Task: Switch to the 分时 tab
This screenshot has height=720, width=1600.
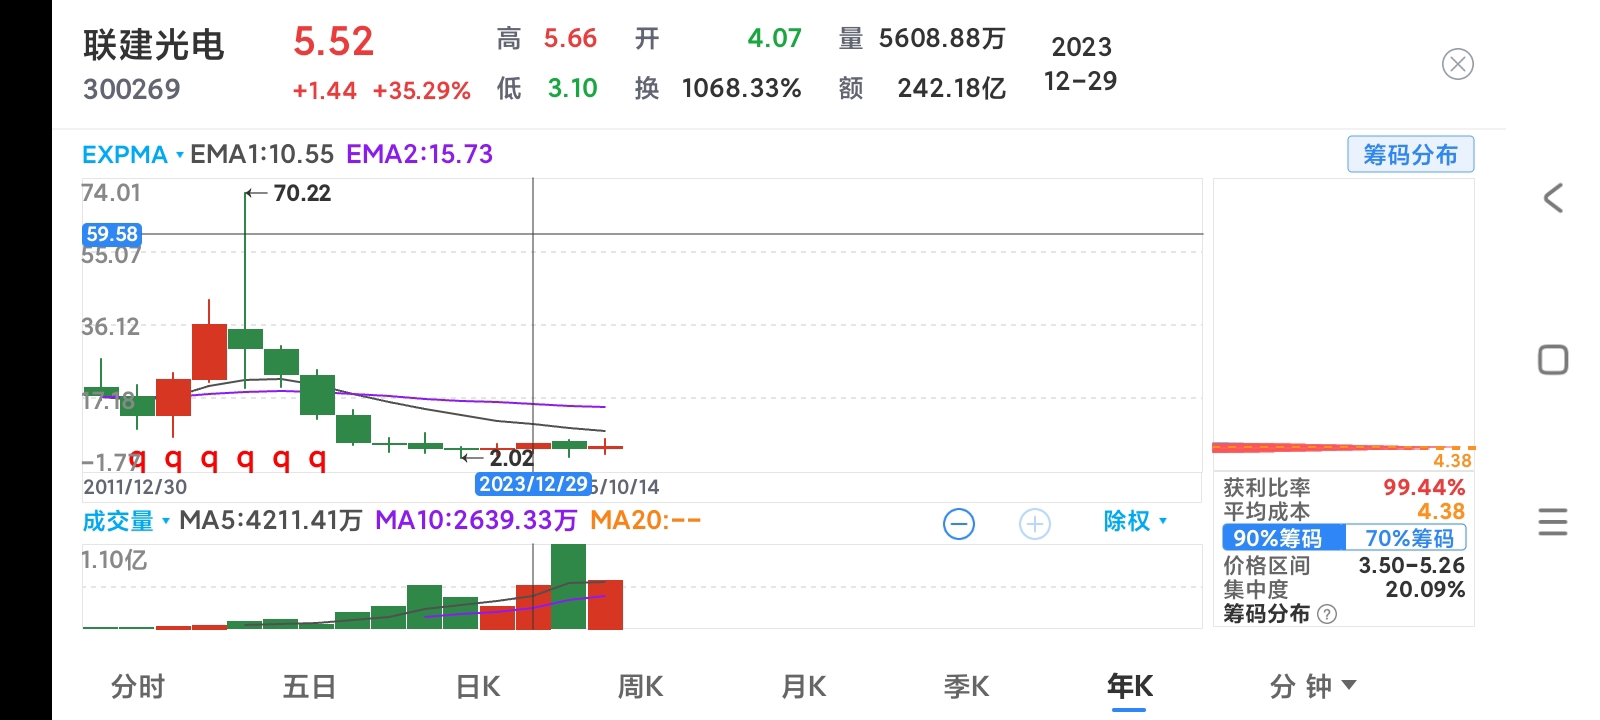Action: 138,686
